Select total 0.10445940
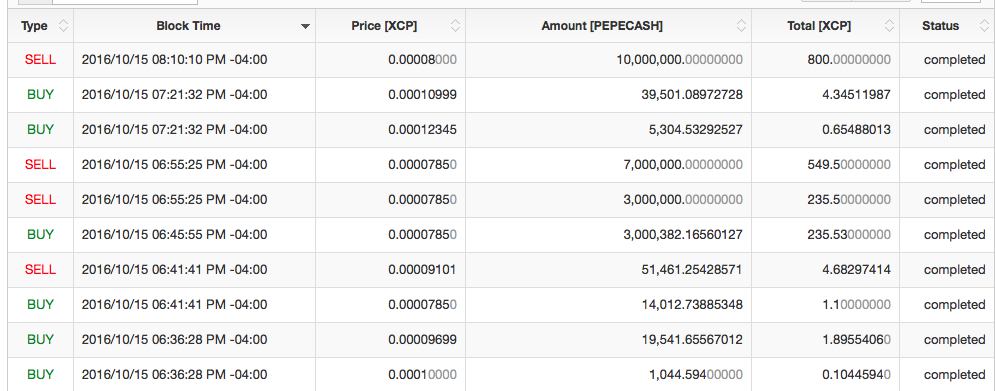The width and height of the screenshot is (995, 391). coord(857,374)
